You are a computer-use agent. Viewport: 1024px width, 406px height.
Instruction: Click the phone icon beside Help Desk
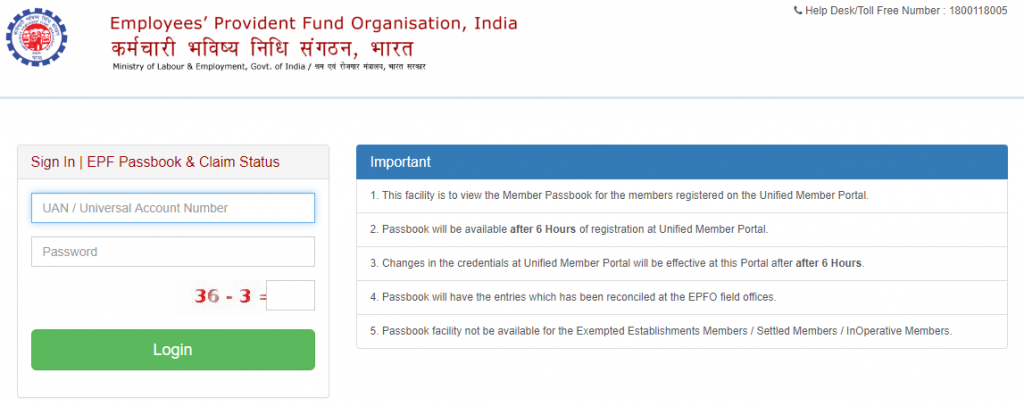pyautogui.click(x=797, y=10)
